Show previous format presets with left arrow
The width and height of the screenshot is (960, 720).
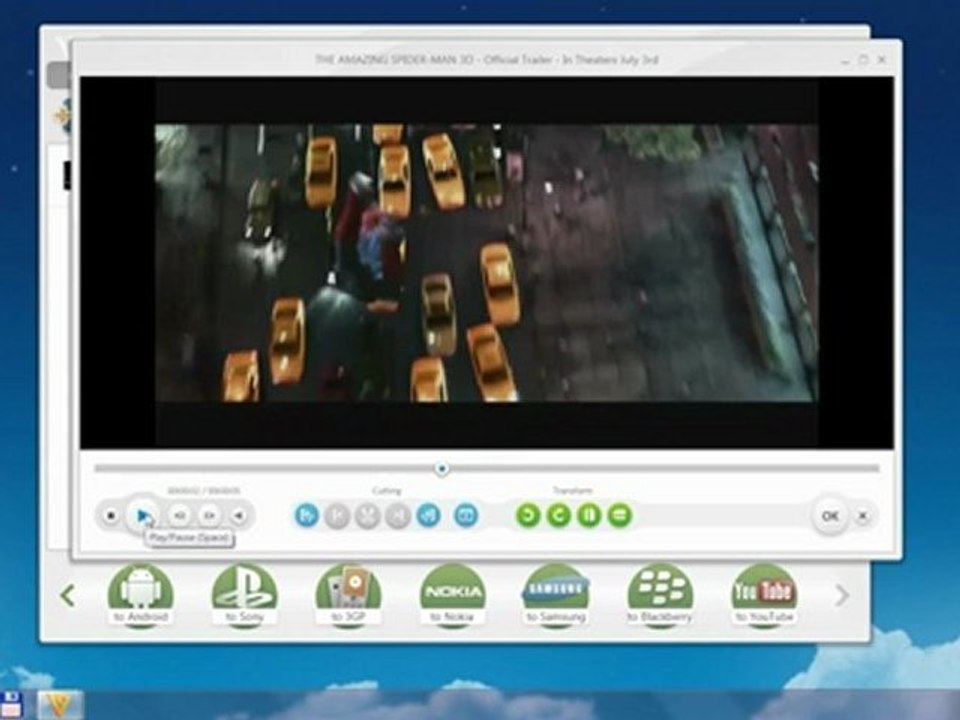coord(68,595)
